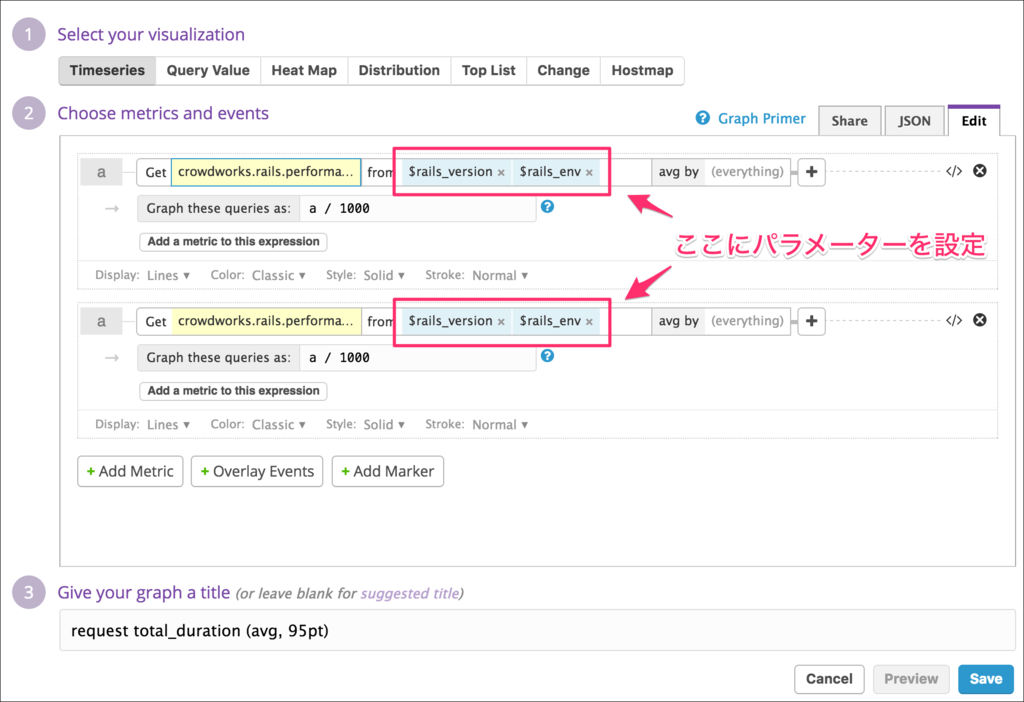
Task: Click the 'a' label of second query
Action: tap(101, 321)
